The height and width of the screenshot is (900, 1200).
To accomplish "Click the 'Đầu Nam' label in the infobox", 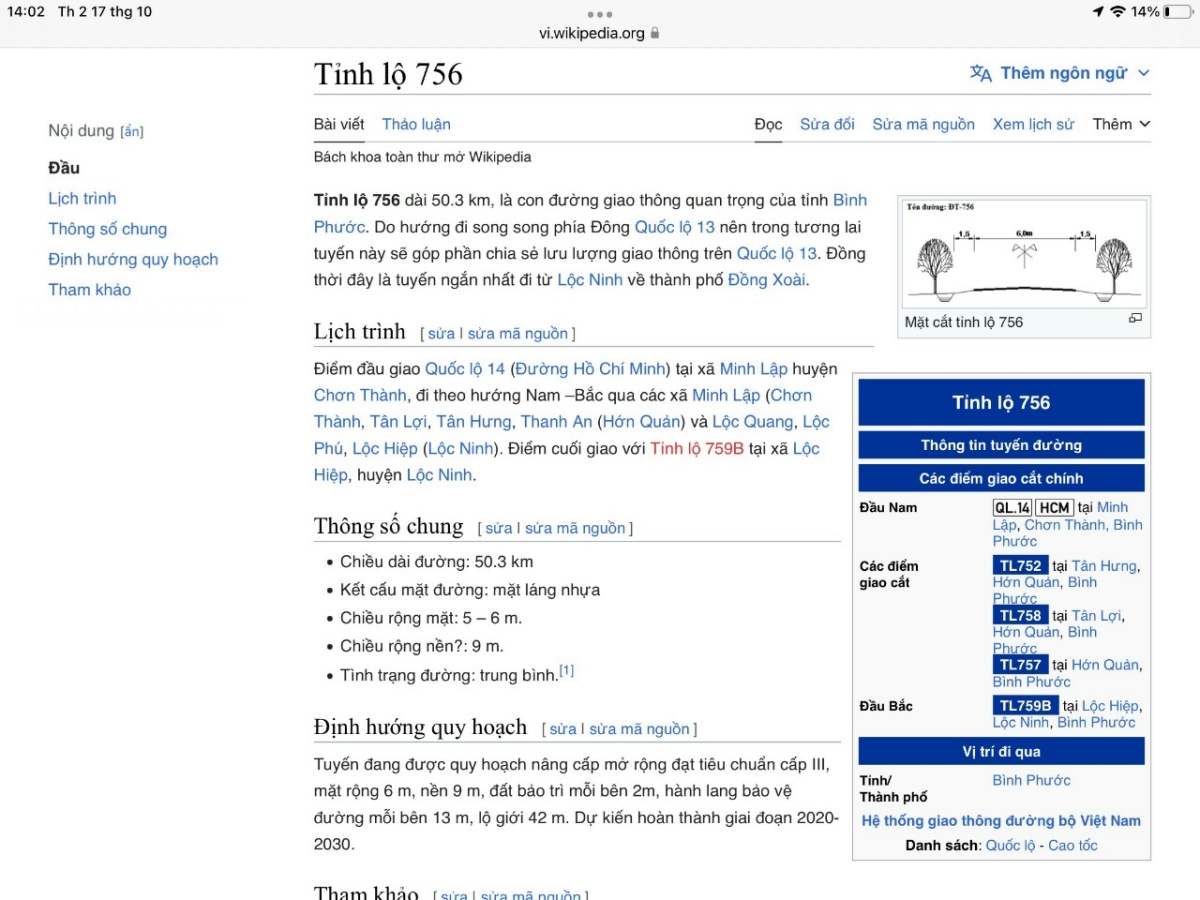I will point(888,508).
